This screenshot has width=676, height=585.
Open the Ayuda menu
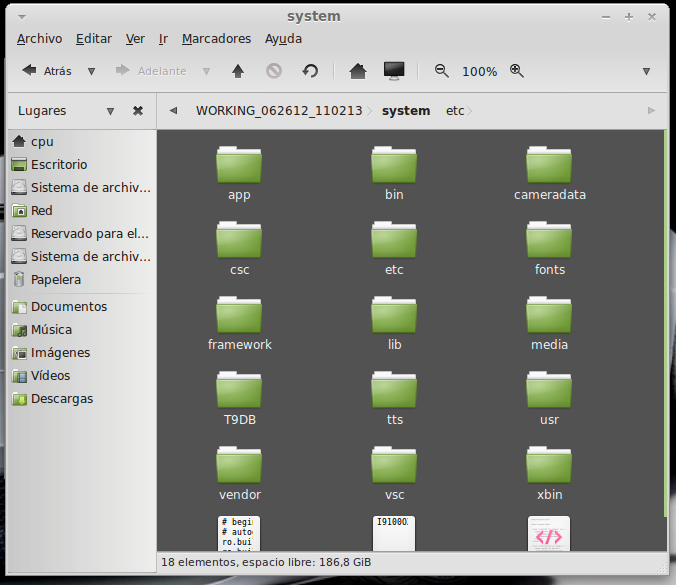click(283, 39)
